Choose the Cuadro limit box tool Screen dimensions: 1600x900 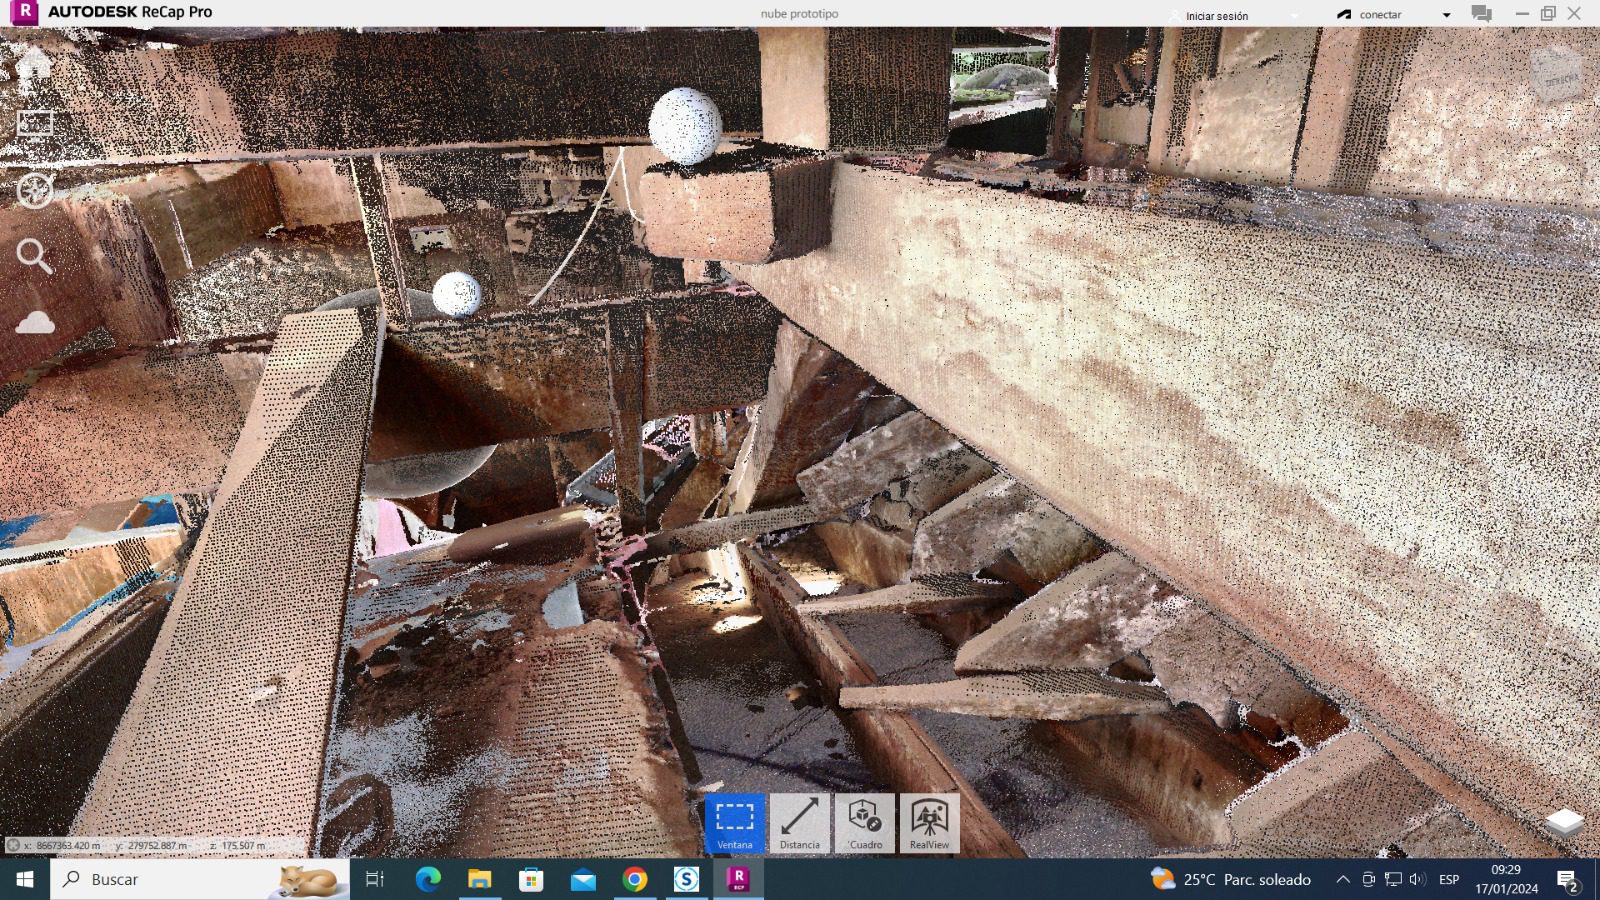point(865,823)
